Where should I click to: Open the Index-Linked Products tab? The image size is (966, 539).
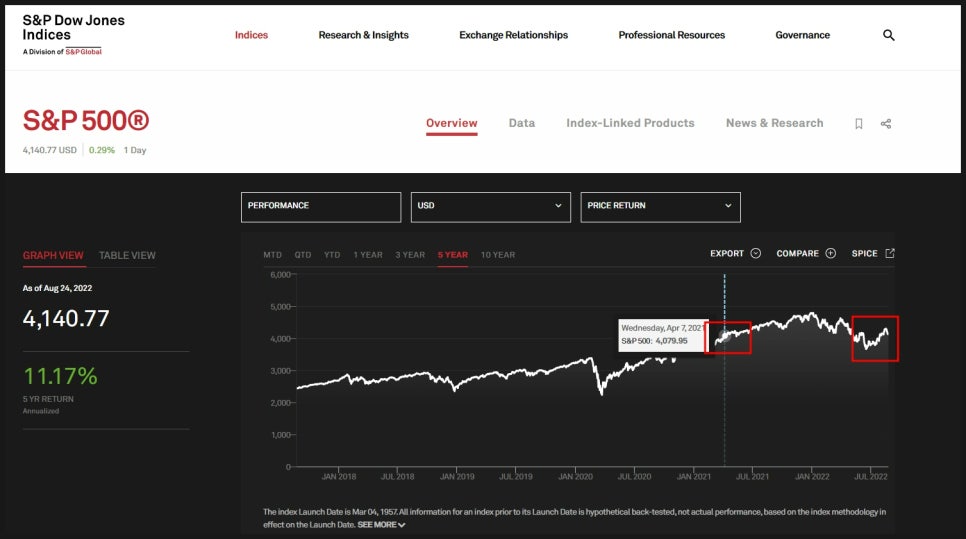630,123
